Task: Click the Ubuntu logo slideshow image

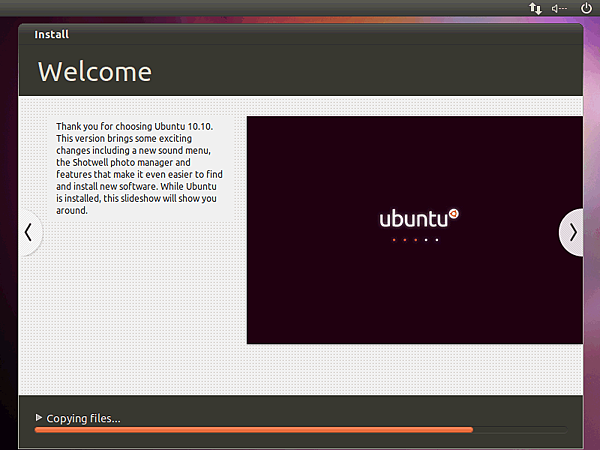Action: coord(415,230)
